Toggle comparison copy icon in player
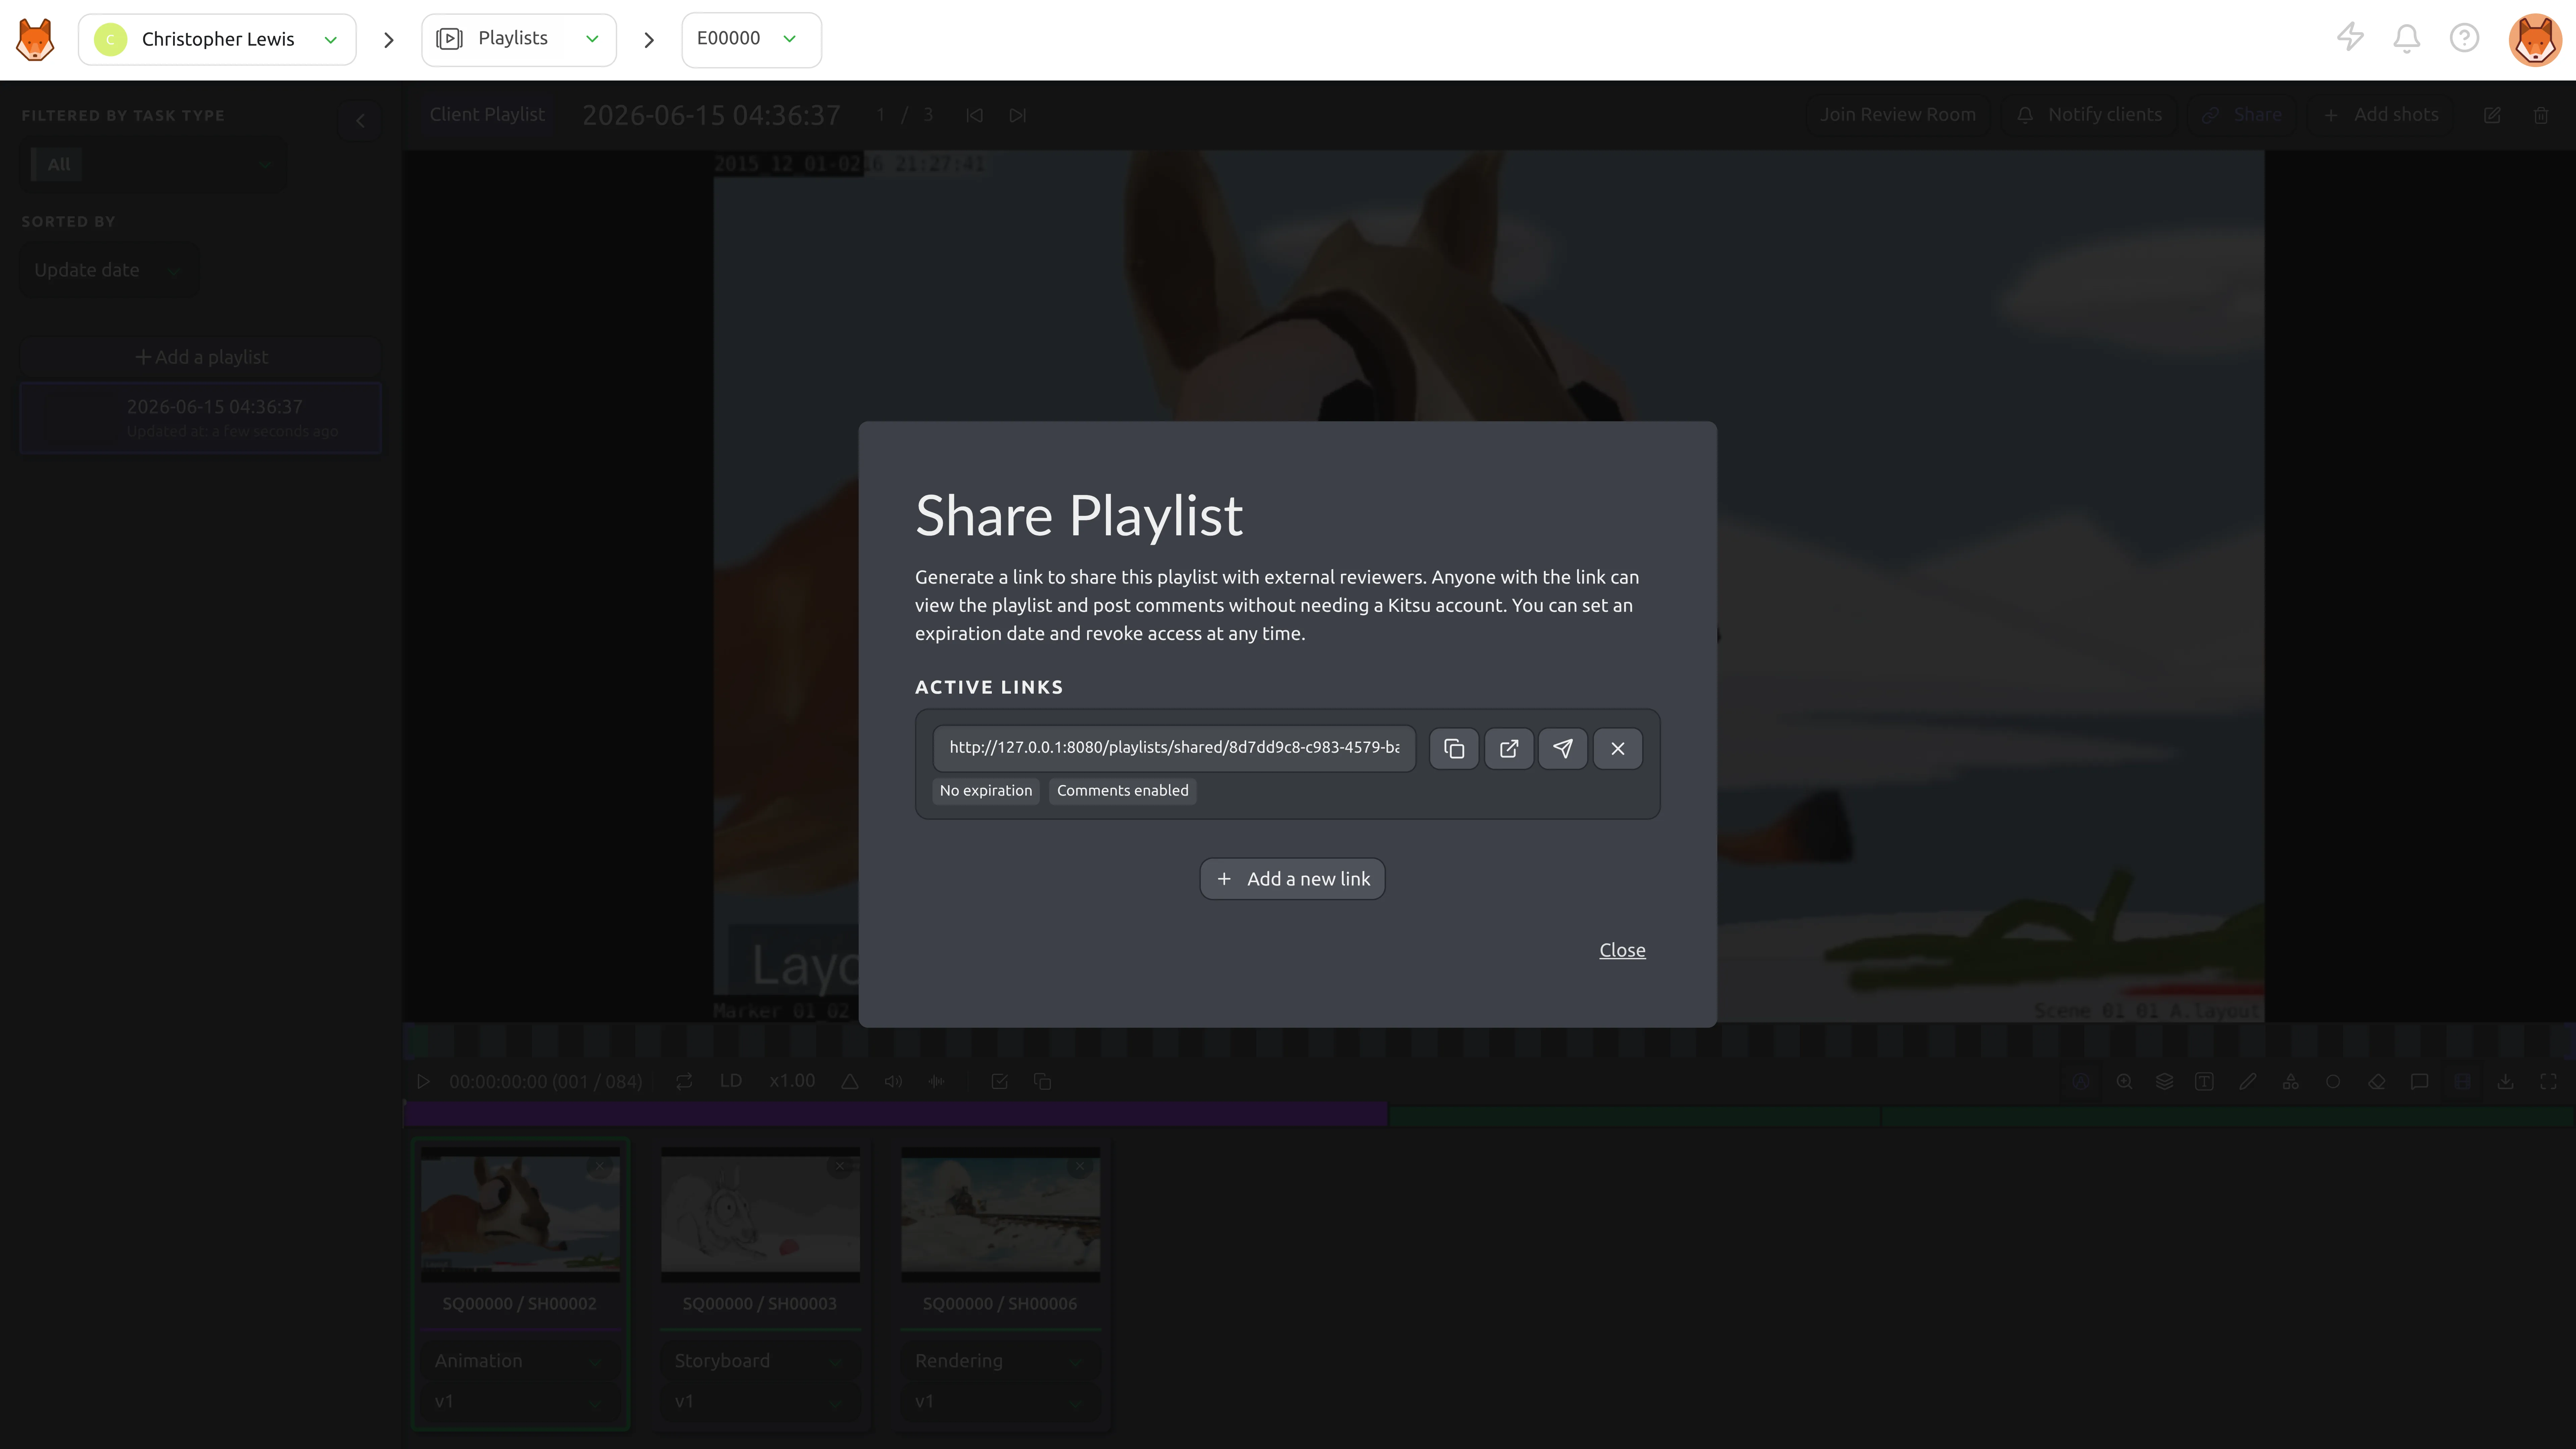Viewport: 2576px width, 1449px height. [x=1042, y=1082]
